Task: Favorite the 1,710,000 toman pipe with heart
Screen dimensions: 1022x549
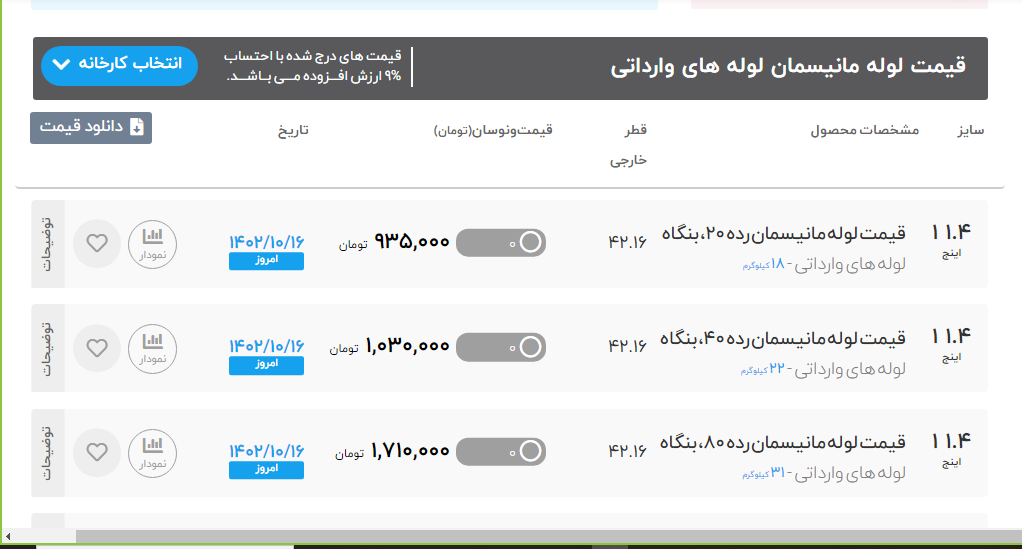Action: (x=97, y=452)
